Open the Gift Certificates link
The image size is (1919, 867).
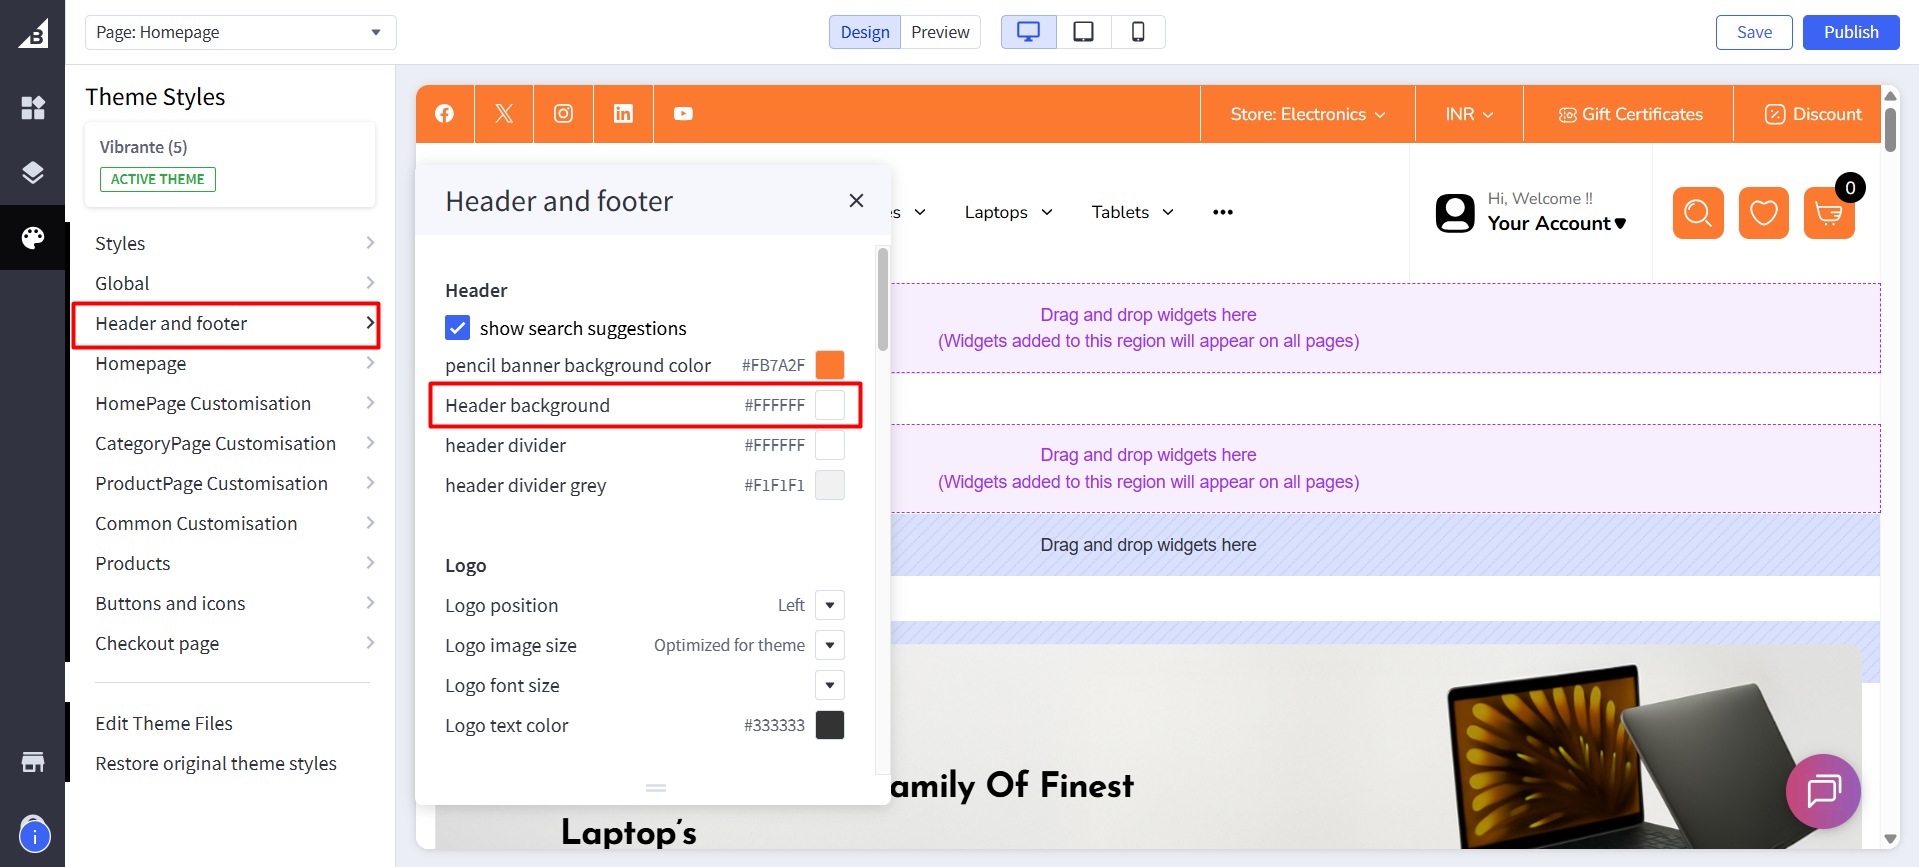coord(1630,114)
